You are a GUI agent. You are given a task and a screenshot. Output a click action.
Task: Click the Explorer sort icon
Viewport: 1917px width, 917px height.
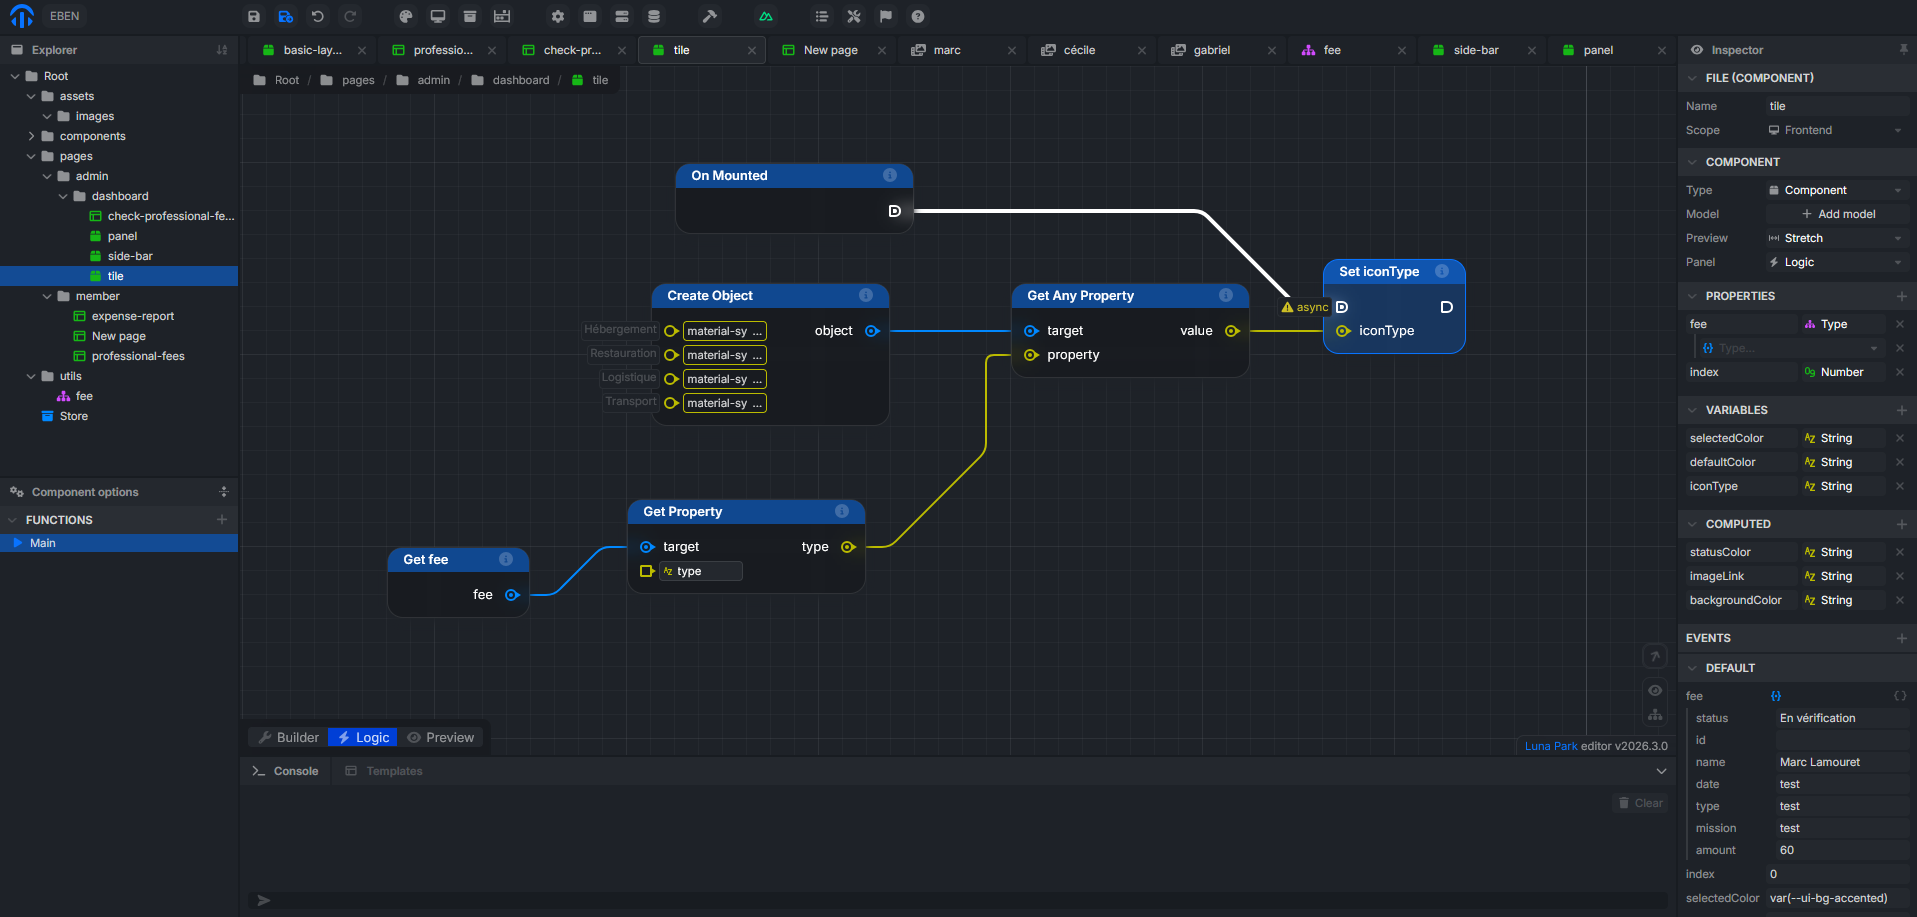click(x=222, y=50)
